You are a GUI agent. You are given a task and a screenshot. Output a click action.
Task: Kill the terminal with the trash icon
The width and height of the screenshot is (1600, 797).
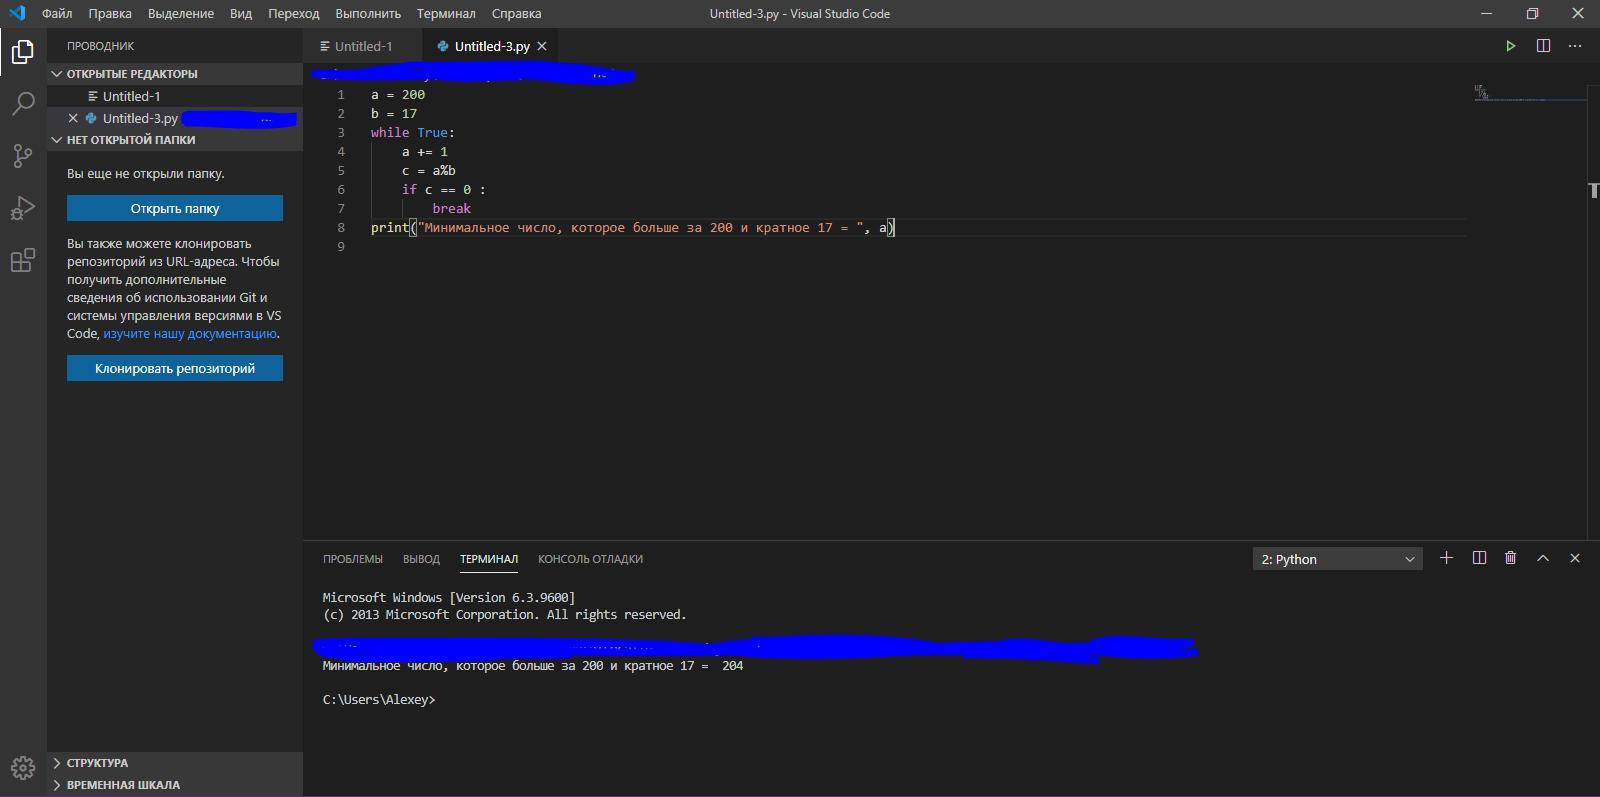[1510, 558]
